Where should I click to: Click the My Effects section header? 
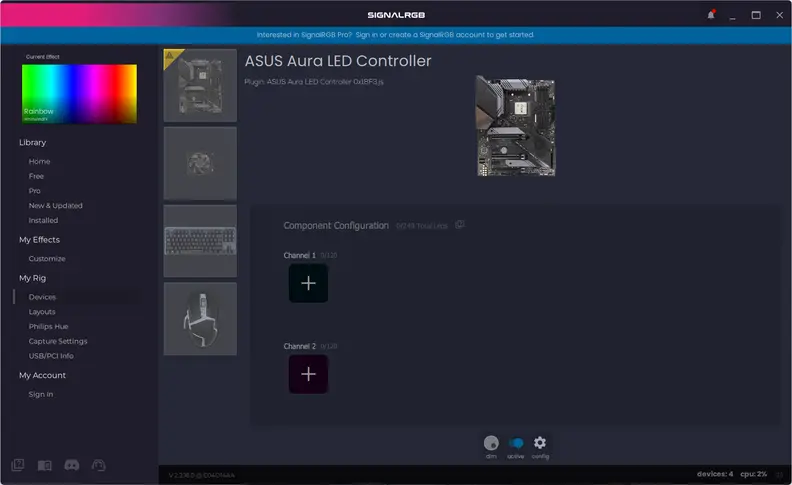(39, 239)
